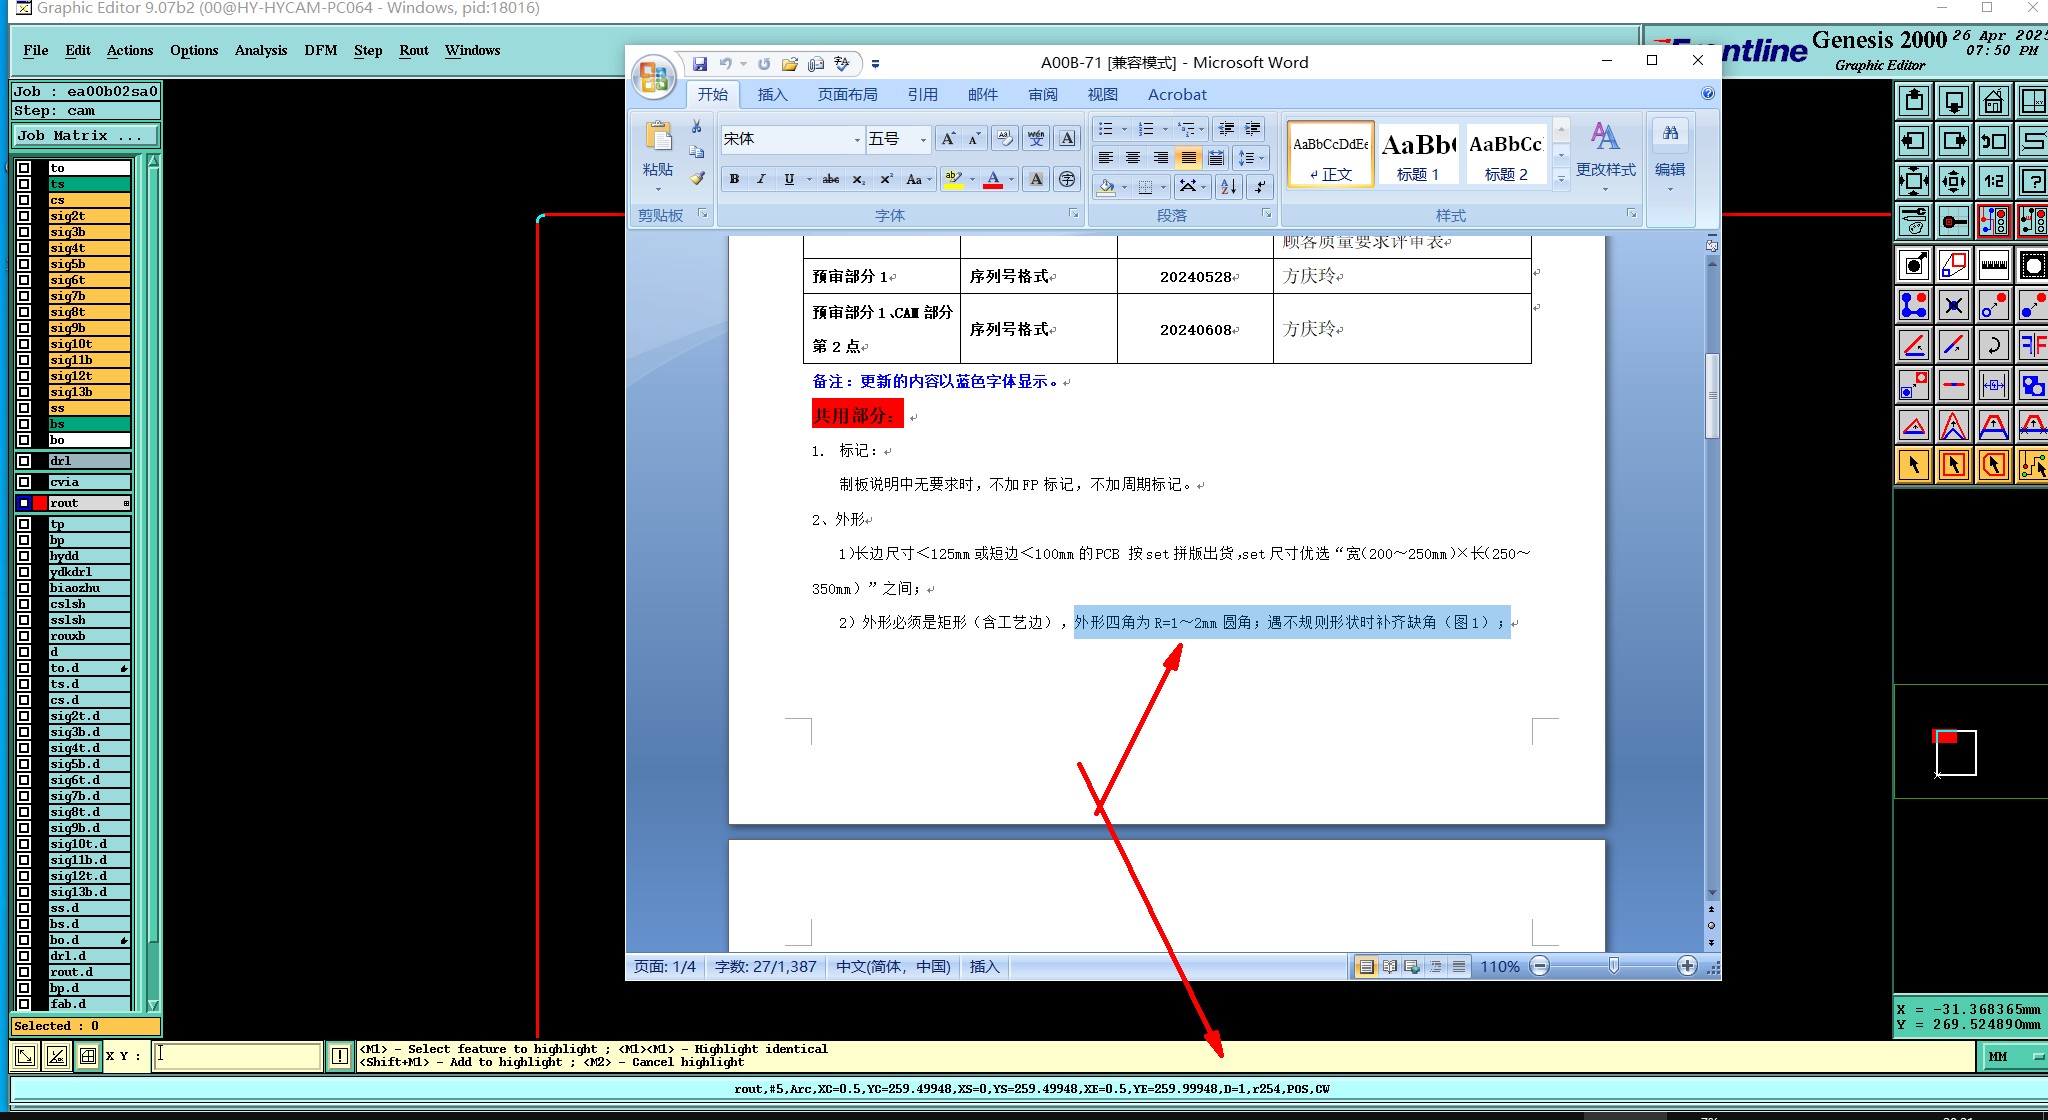Open the DFM menu in Genesis
This screenshot has width=2048, height=1120.
pyautogui.click(x=320, y=50)
